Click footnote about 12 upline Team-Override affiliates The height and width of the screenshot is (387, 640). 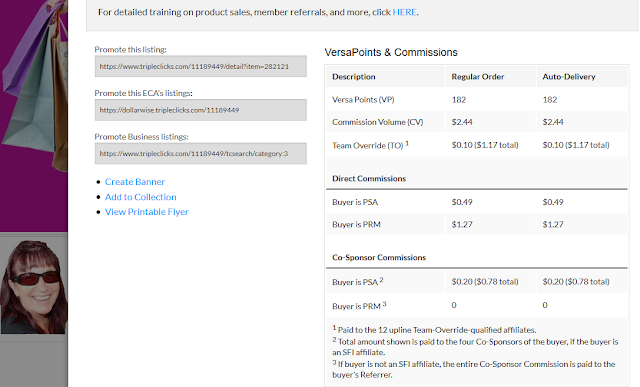(434, 329)
